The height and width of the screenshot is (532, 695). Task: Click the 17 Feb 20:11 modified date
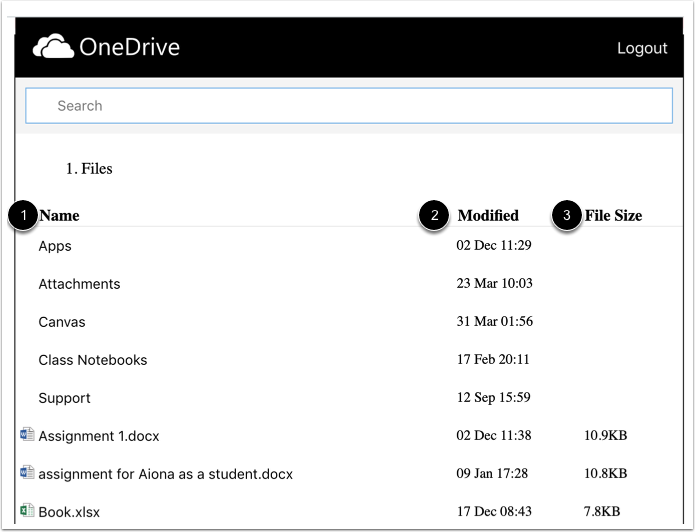tap(493, 360)
